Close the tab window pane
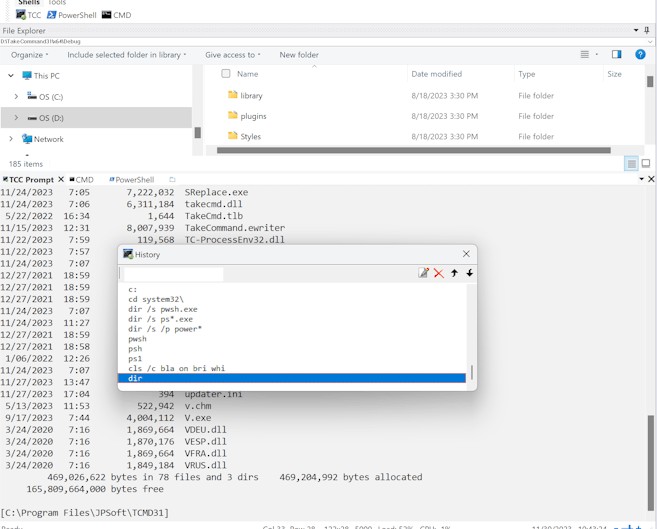 coord(651,179)
